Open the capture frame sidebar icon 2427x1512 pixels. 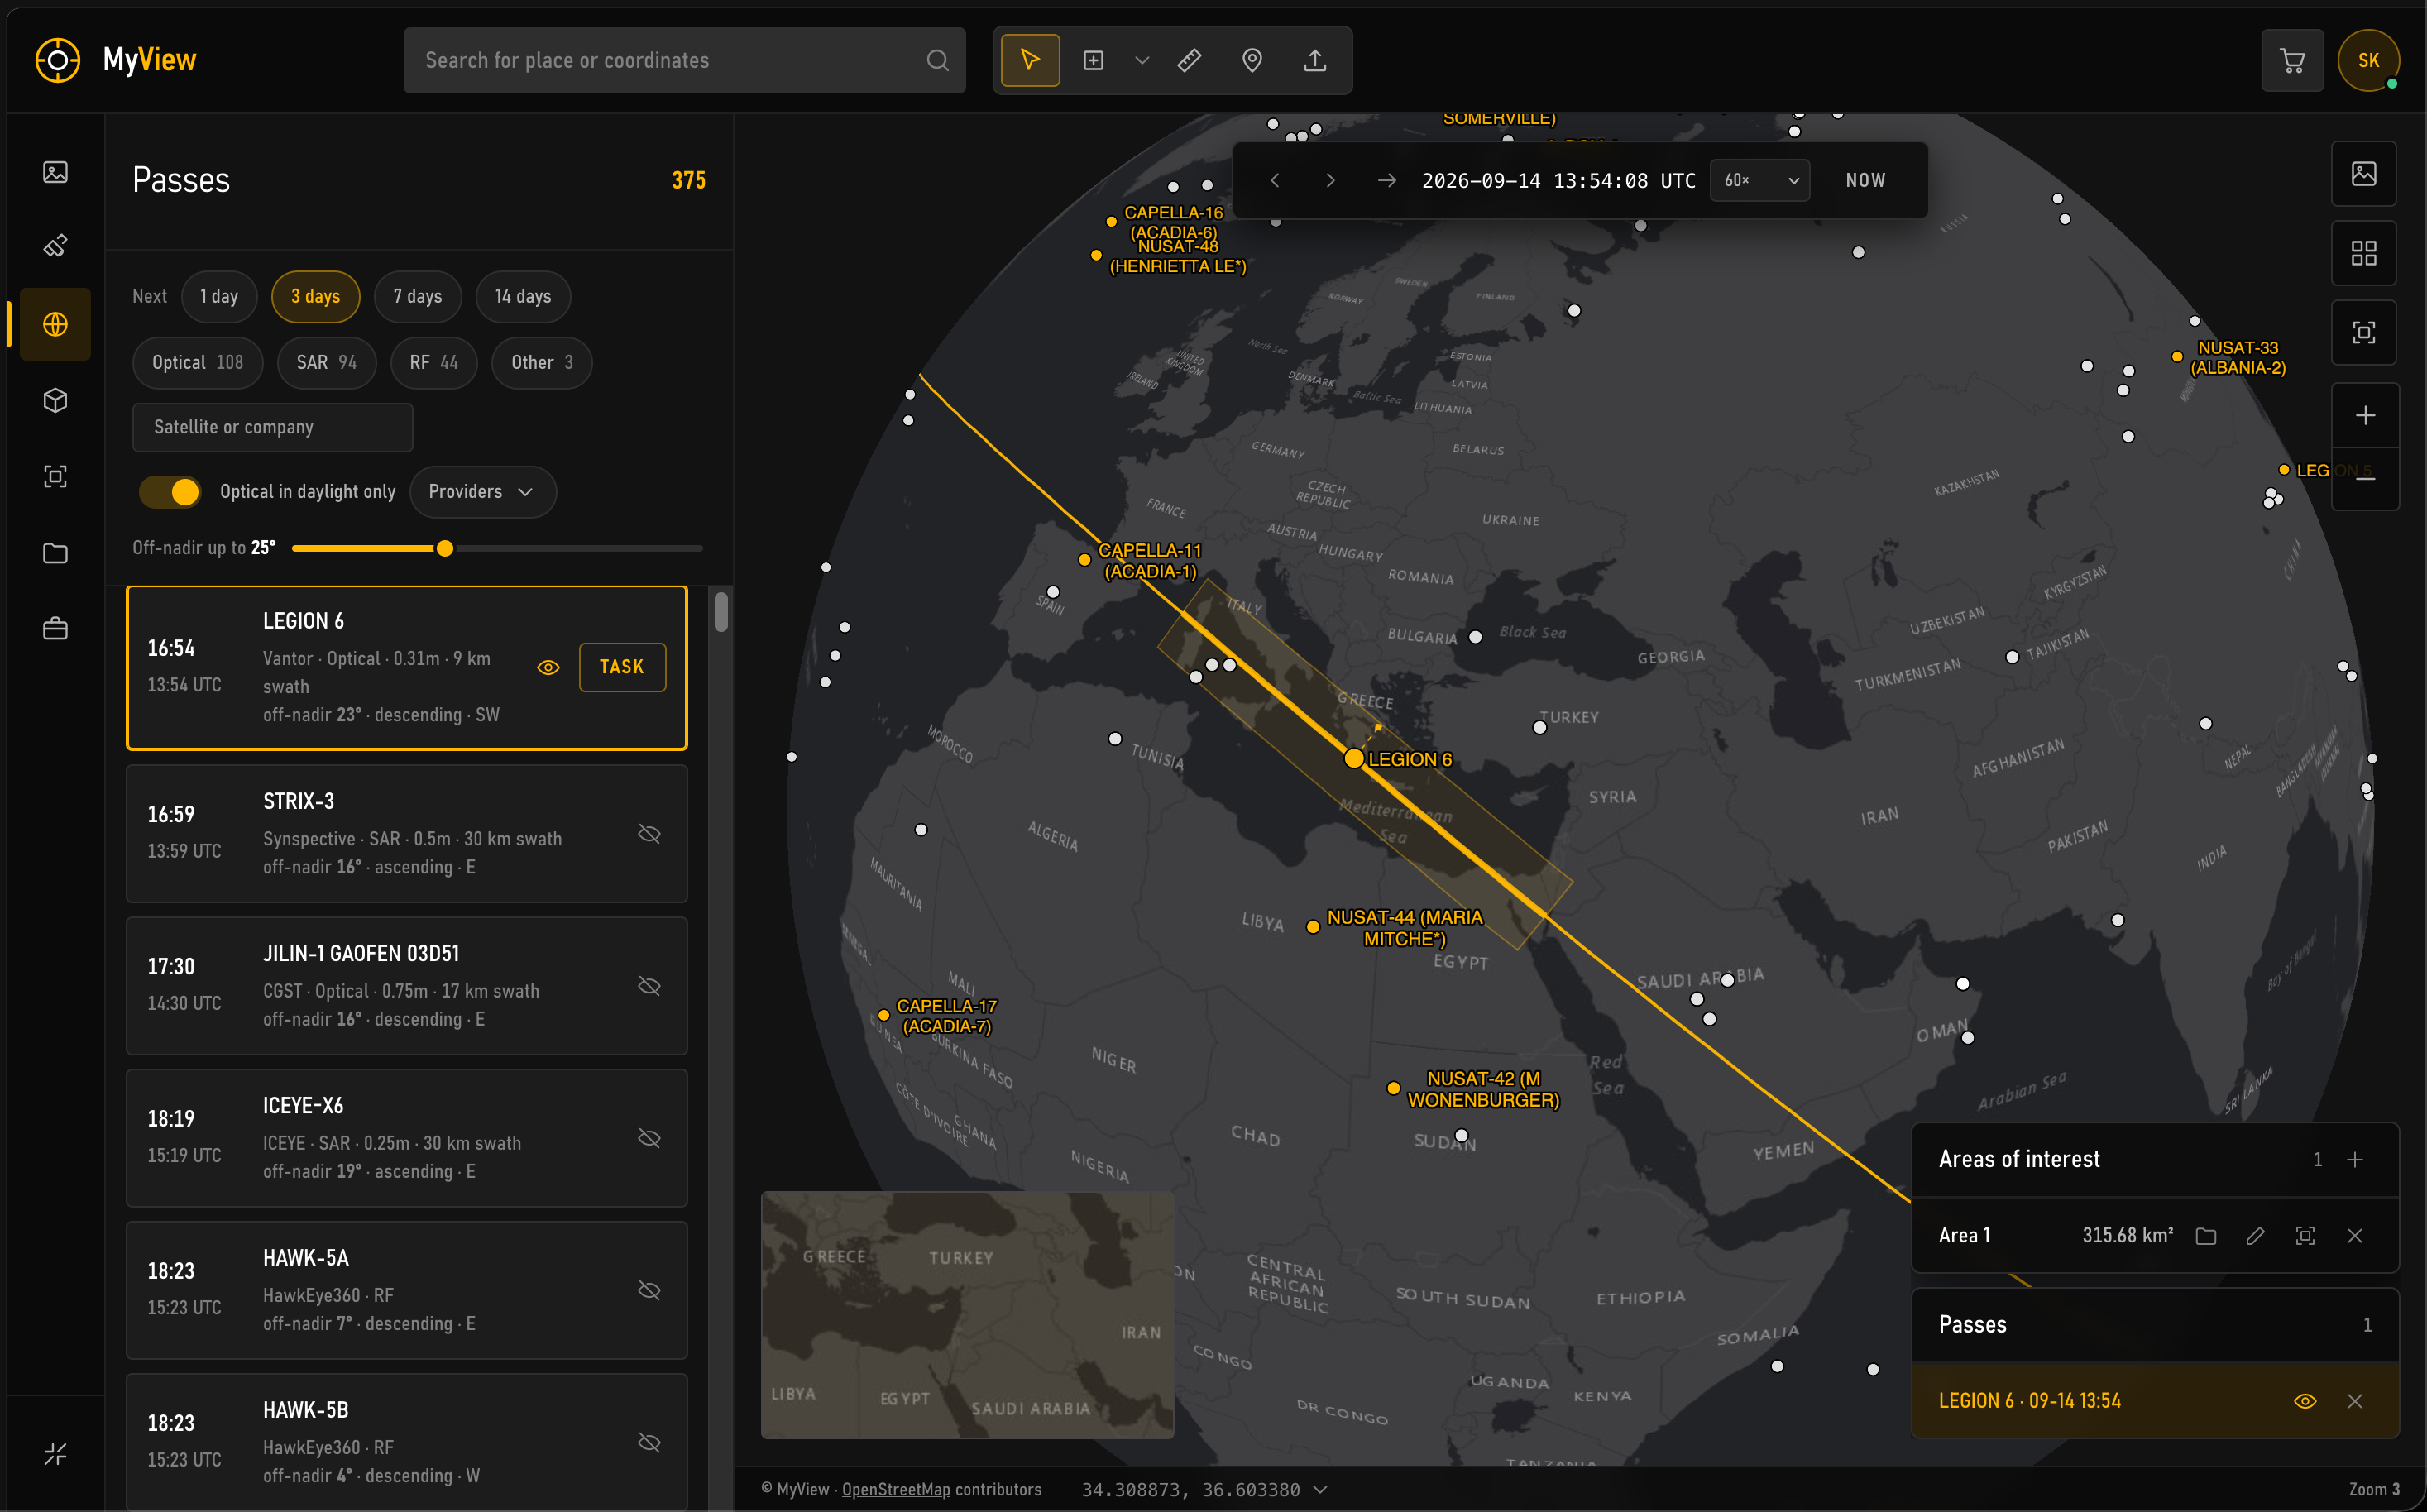(55, 476)
